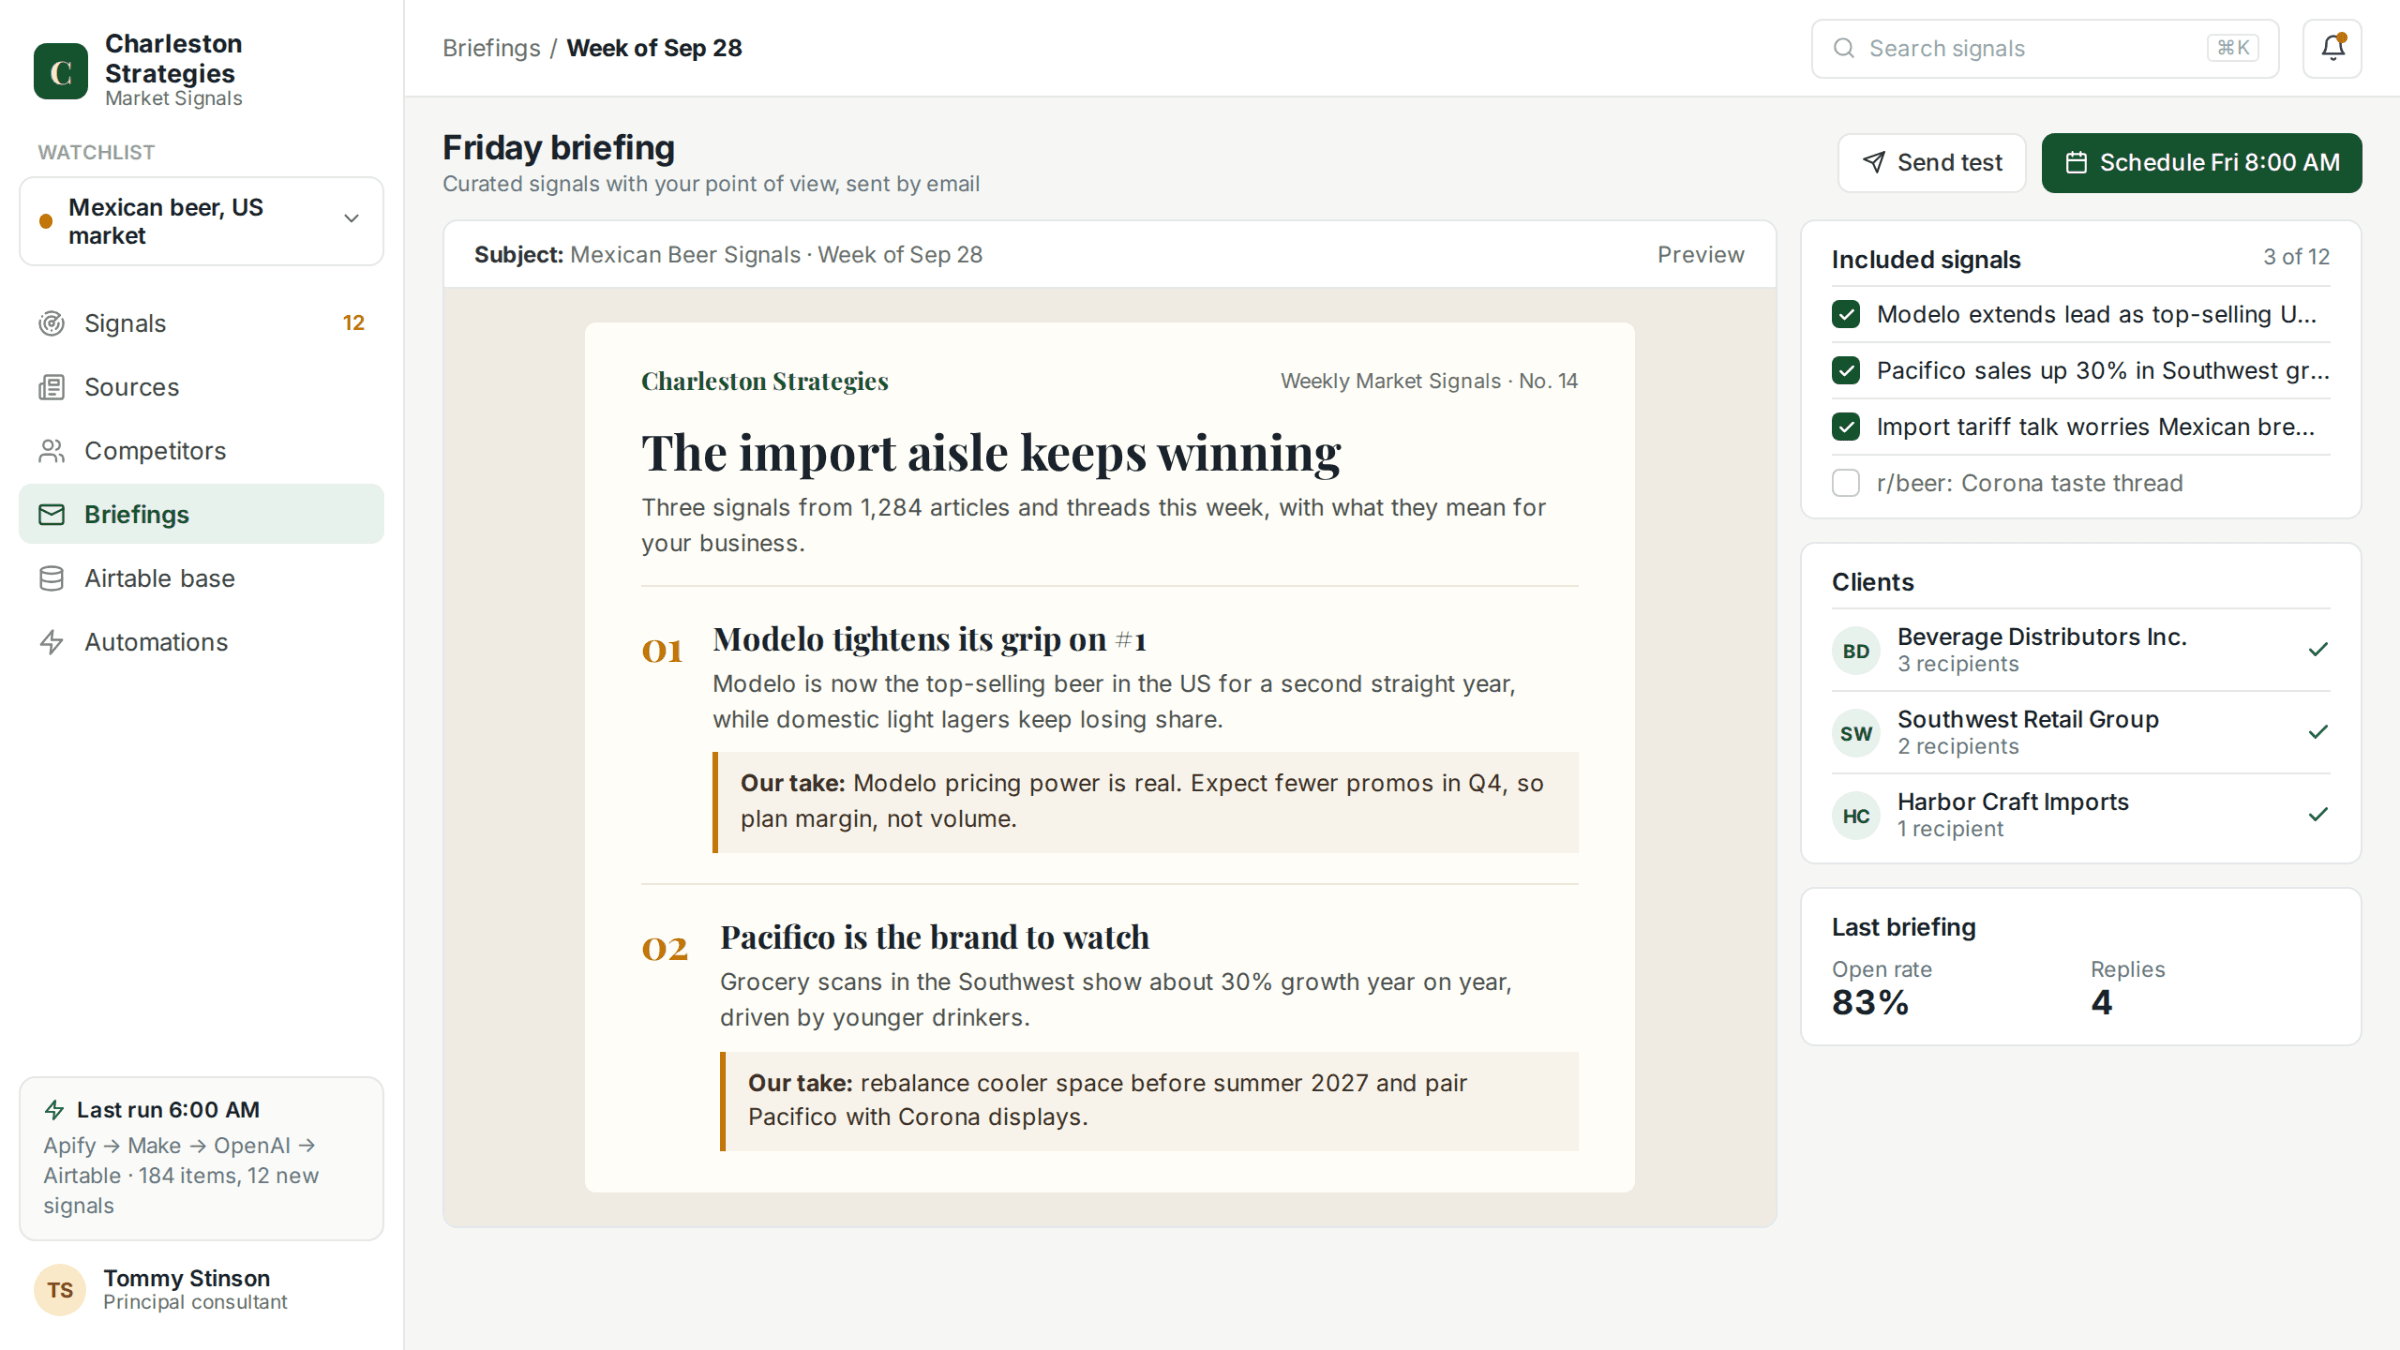Click checkmark for Beverage Distributors Inc.

(x=2318, y=650)
